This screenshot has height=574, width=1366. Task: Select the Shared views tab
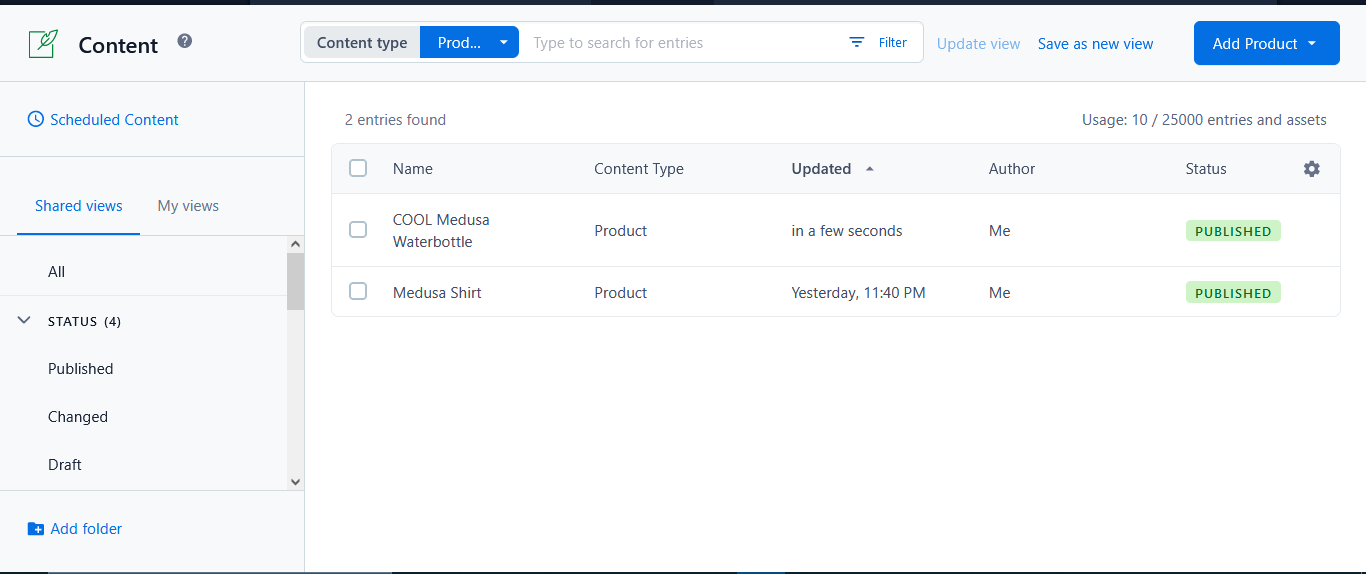pos(79,206)
